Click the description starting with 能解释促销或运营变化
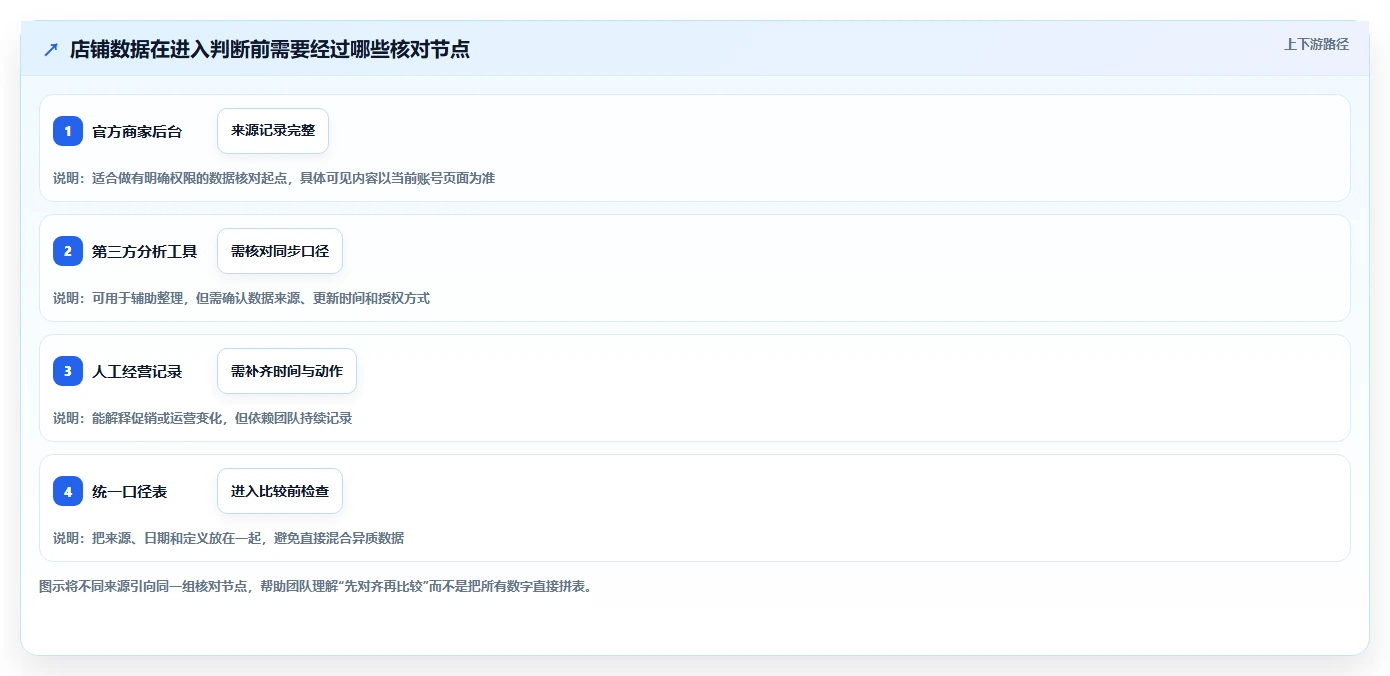This screenshot has height=676, width=1390. coord(203,418)
